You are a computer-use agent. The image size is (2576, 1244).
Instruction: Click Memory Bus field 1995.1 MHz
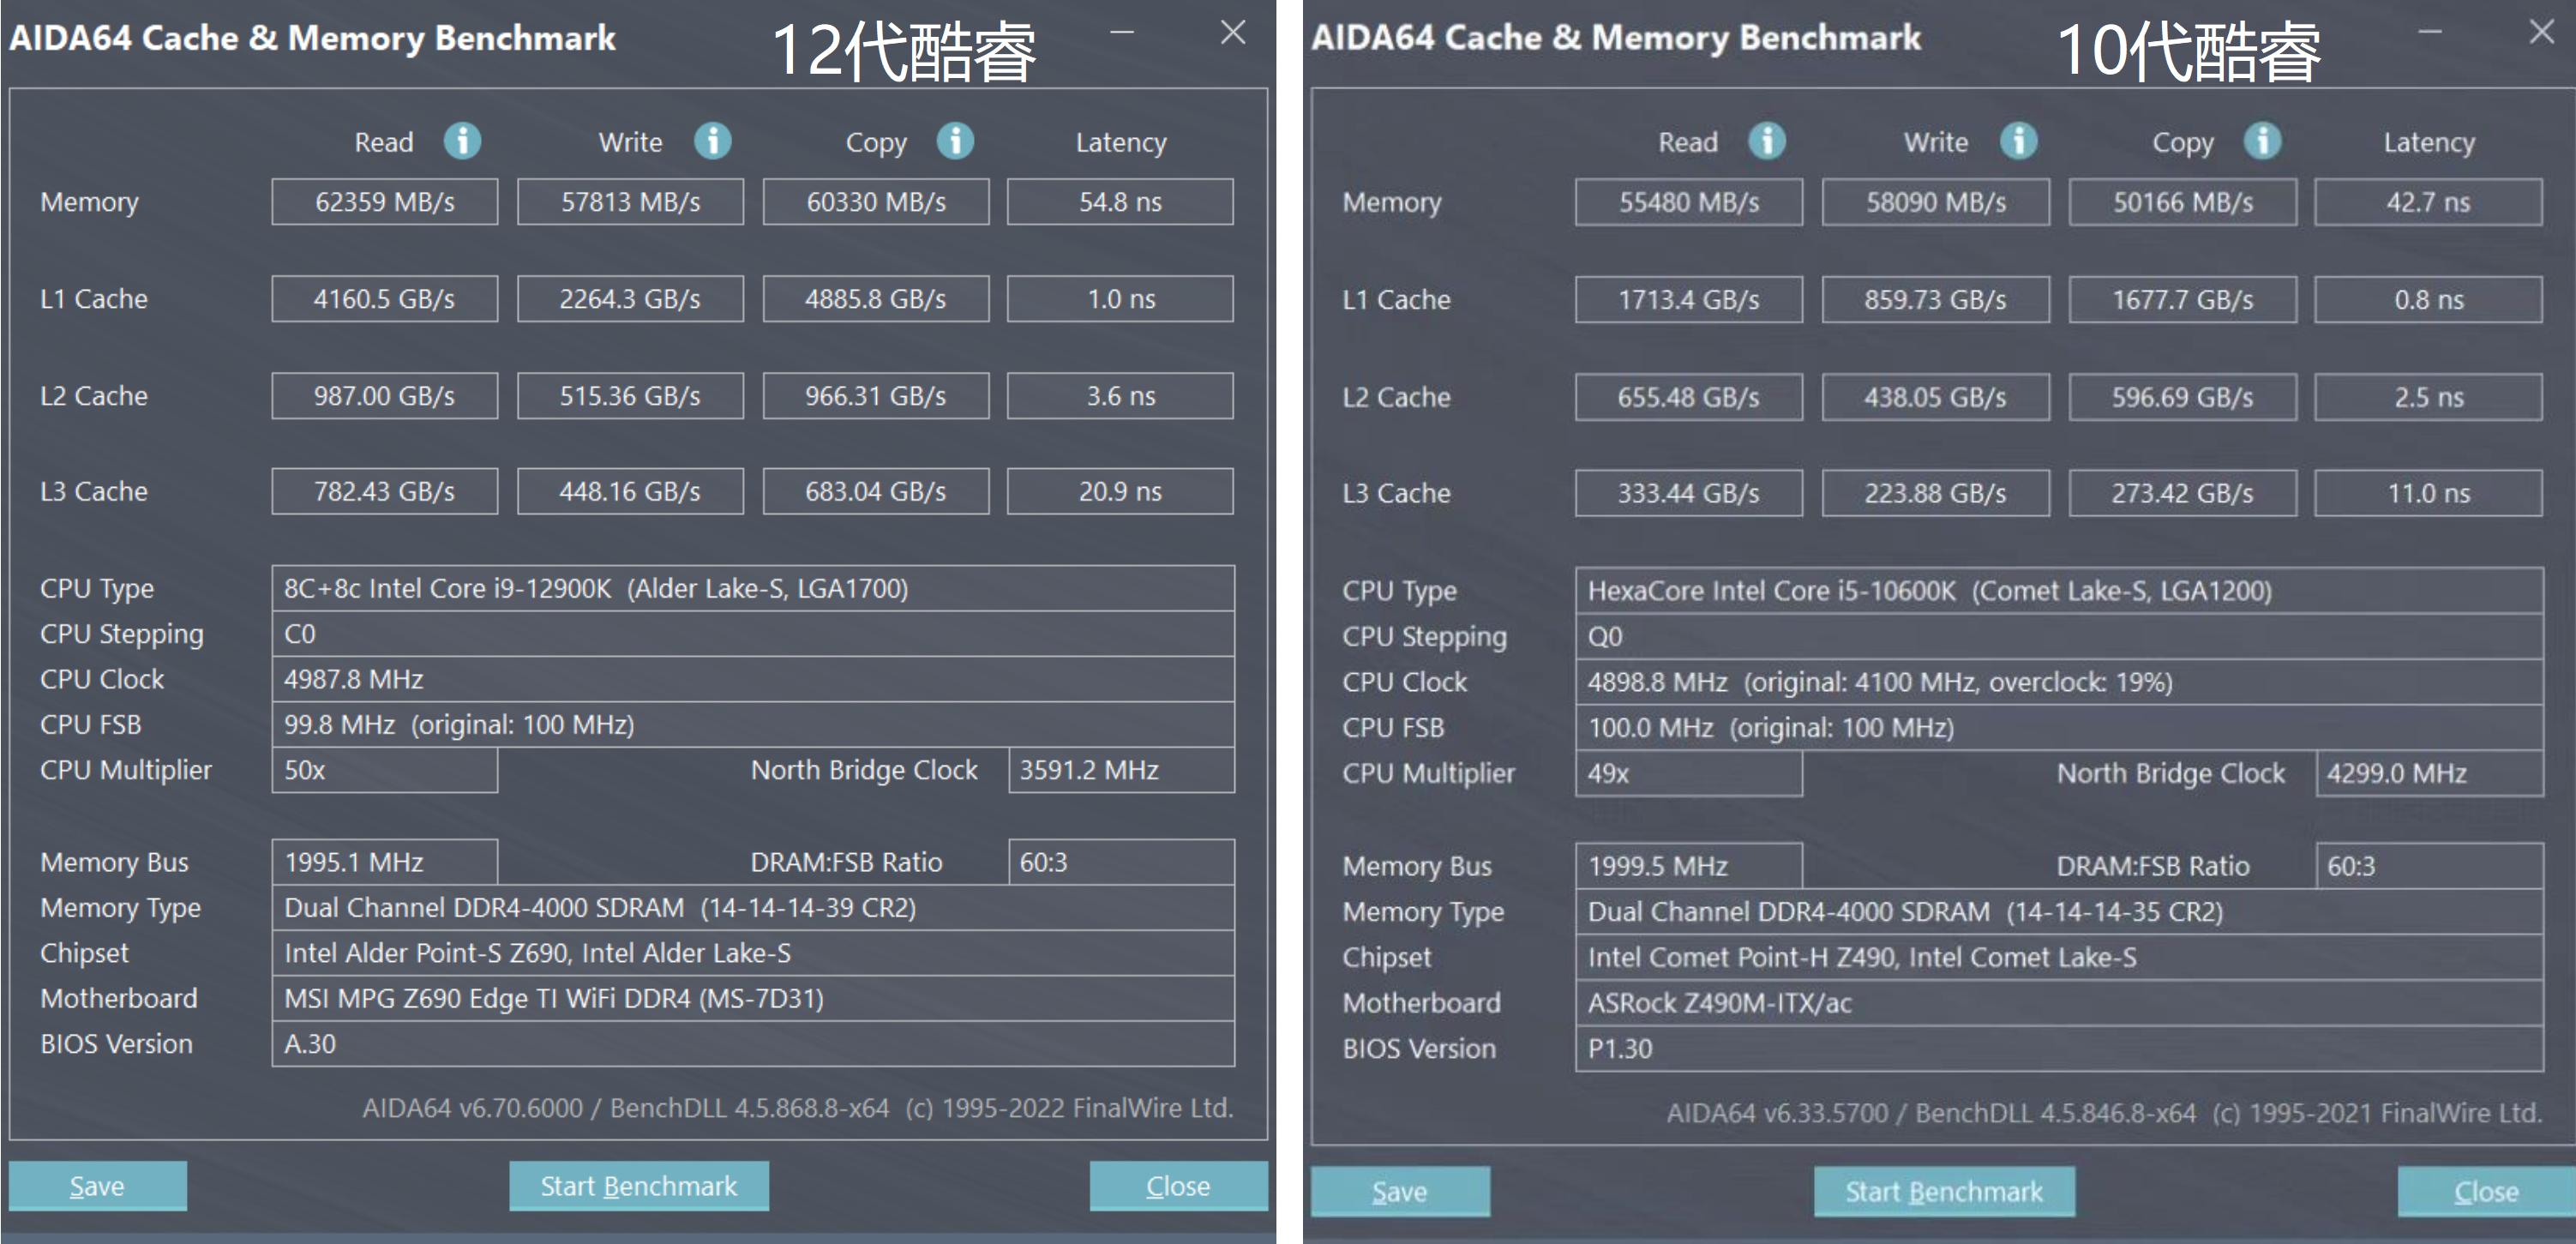click(385, 862)
